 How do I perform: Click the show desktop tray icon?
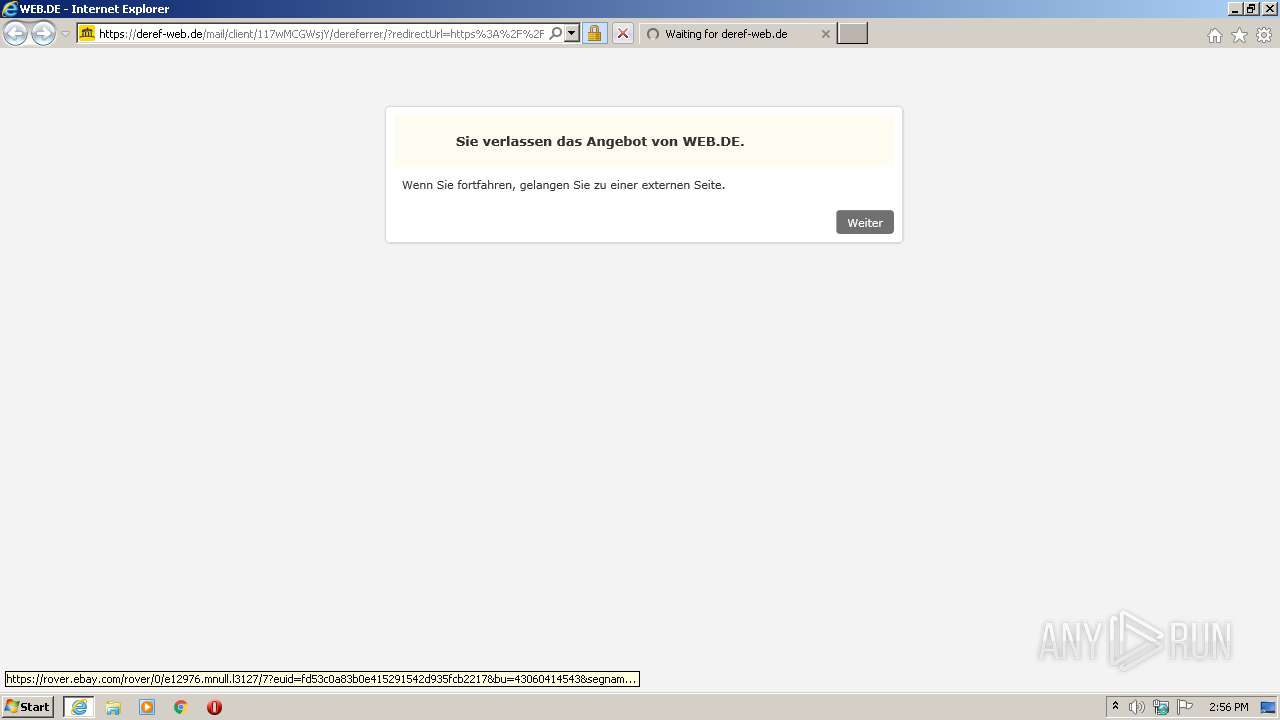1268,707
